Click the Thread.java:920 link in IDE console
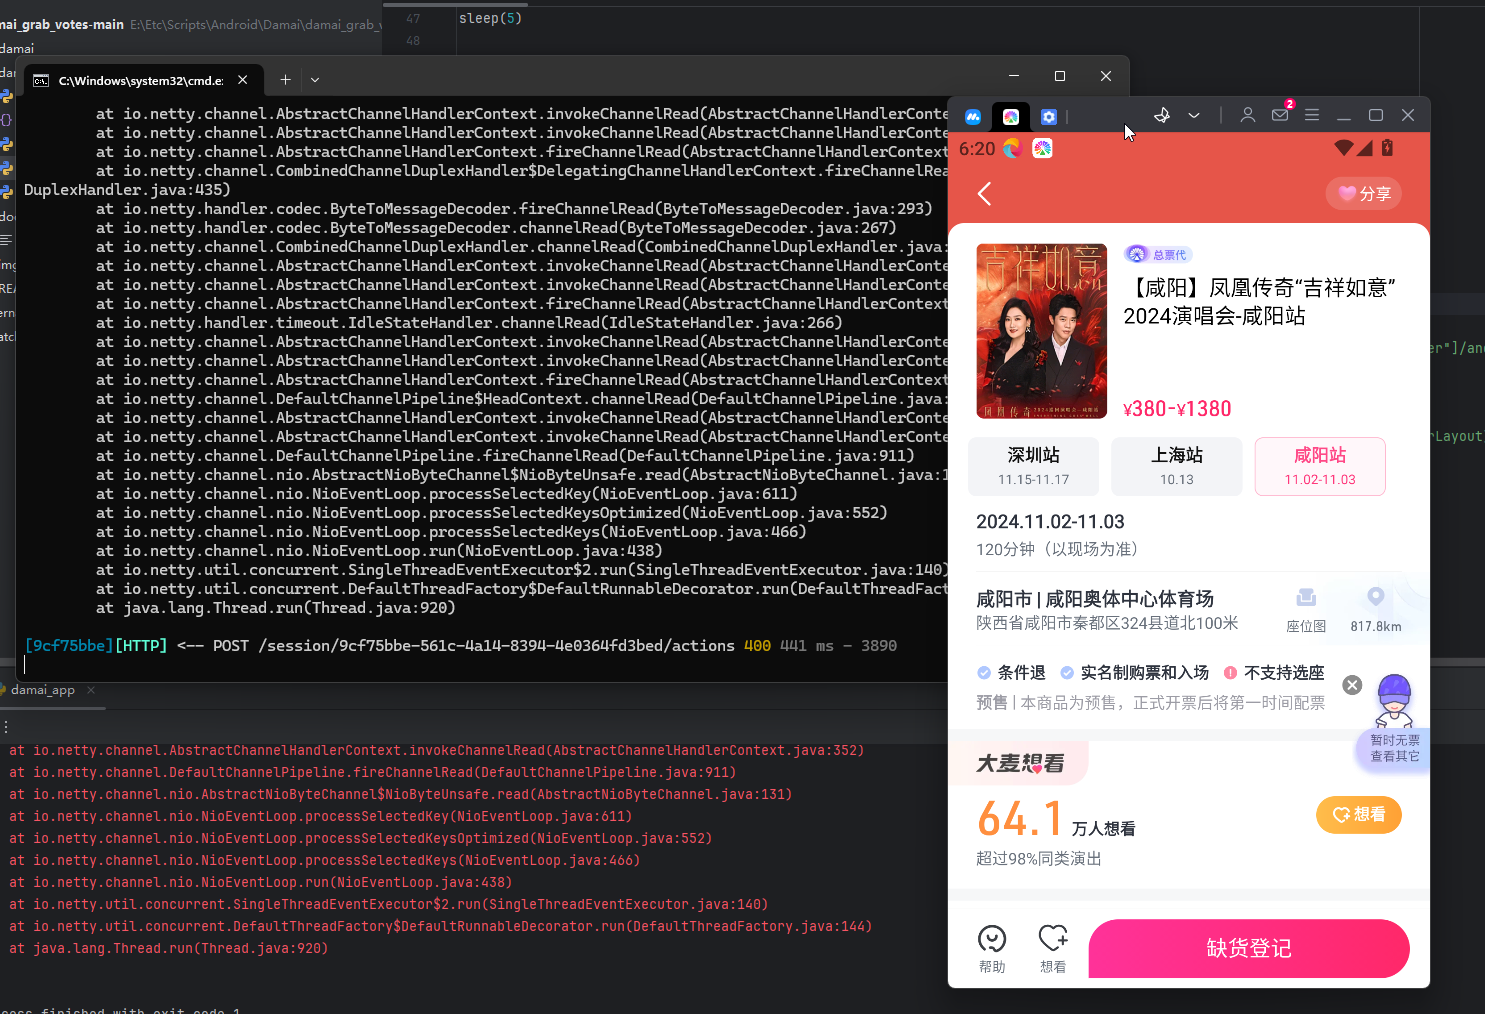Viewport: 1485px width, 1014px height. 264,948
